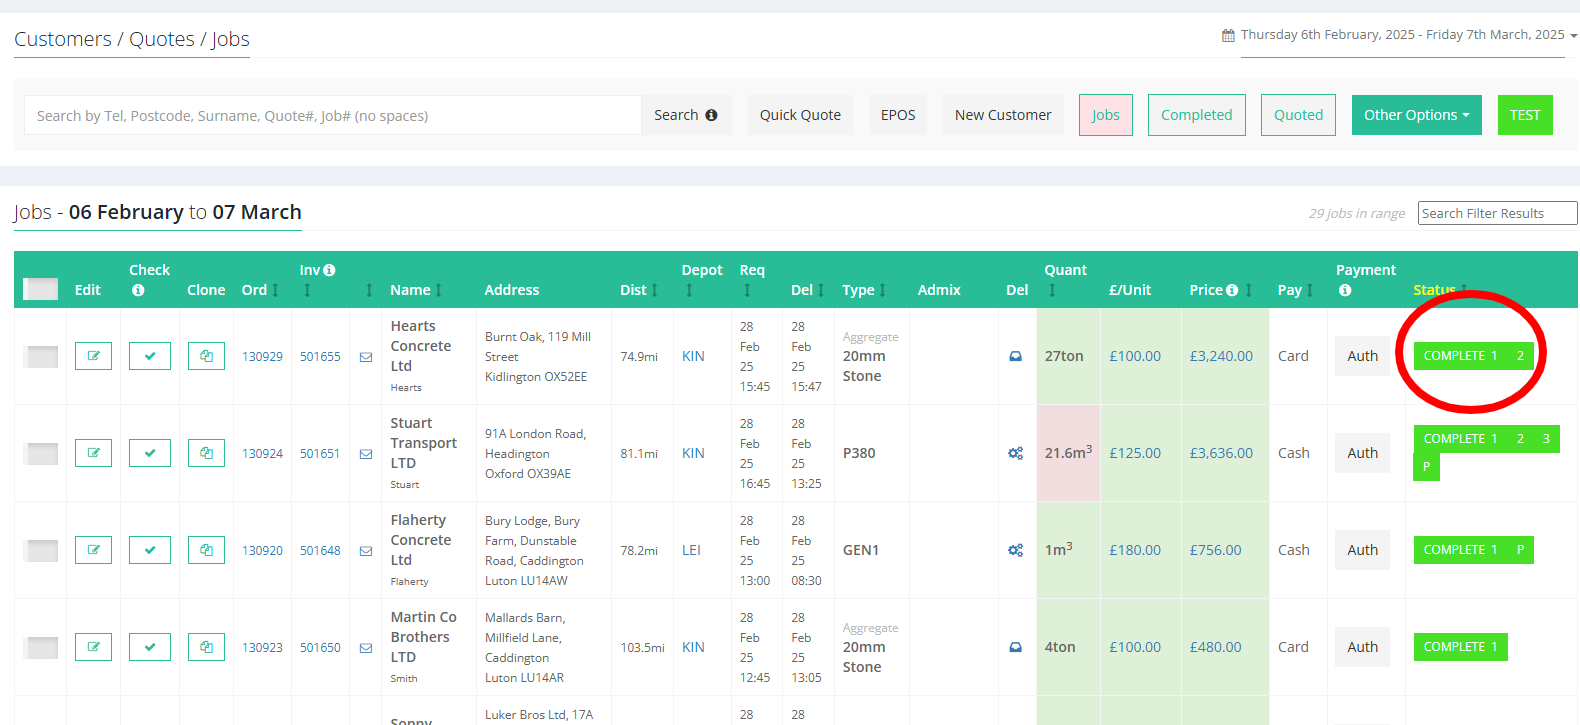The width and height of the screenshot is (1580, 725).
Task: Focus the Search Filter Results field
Action: (1496, 213)
